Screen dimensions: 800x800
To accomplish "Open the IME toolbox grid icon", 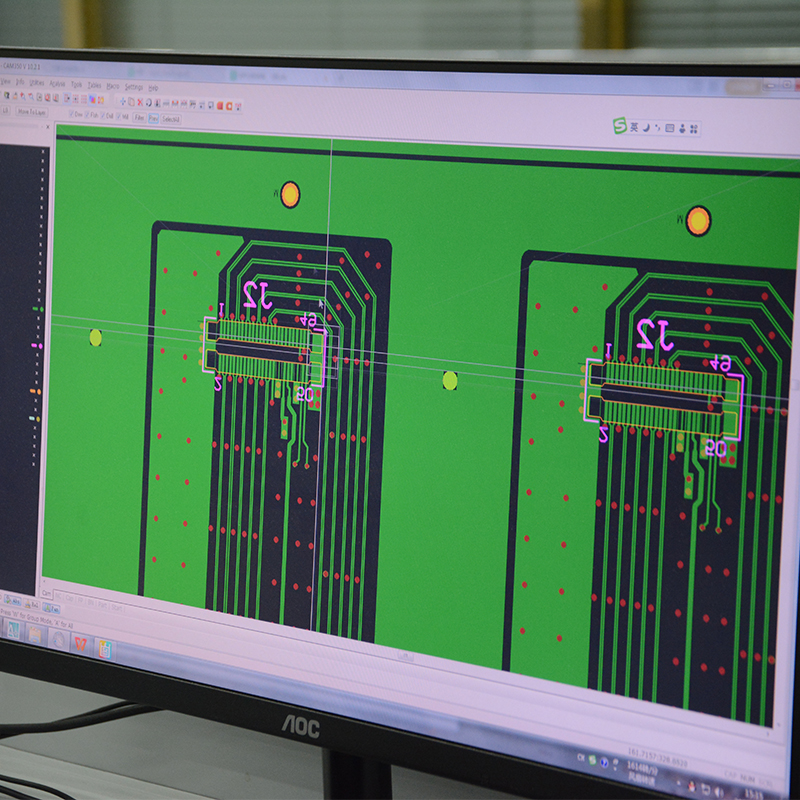I will [x=693, y=129].
